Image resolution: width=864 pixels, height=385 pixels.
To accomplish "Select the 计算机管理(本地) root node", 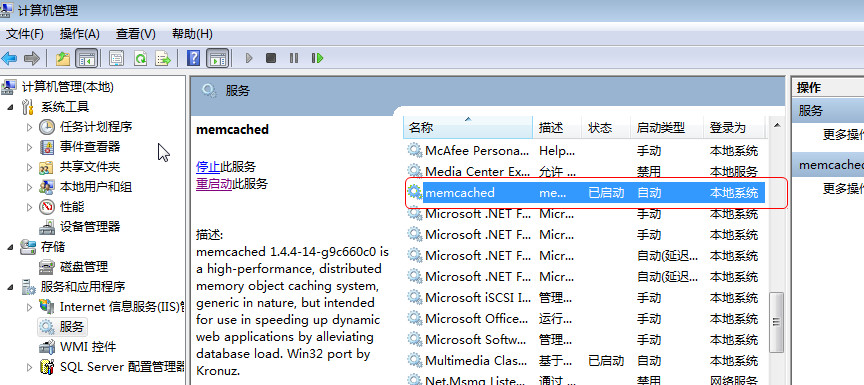I will 67,86.
